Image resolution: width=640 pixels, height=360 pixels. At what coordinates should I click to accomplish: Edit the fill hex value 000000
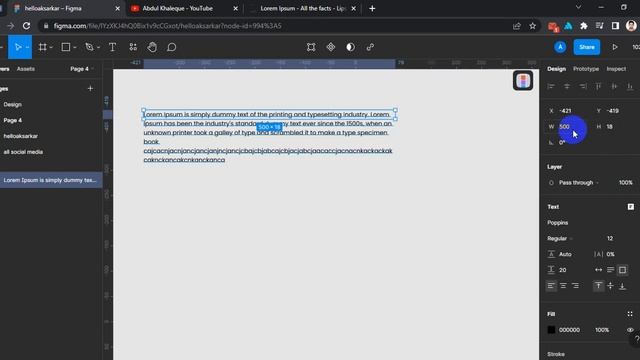point(569,330)
